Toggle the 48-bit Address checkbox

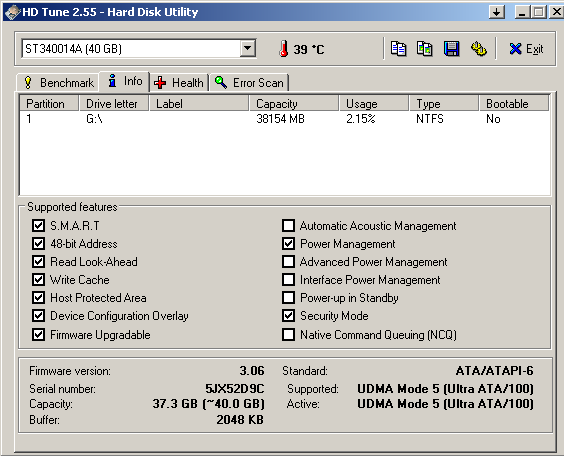click(38, 243)
